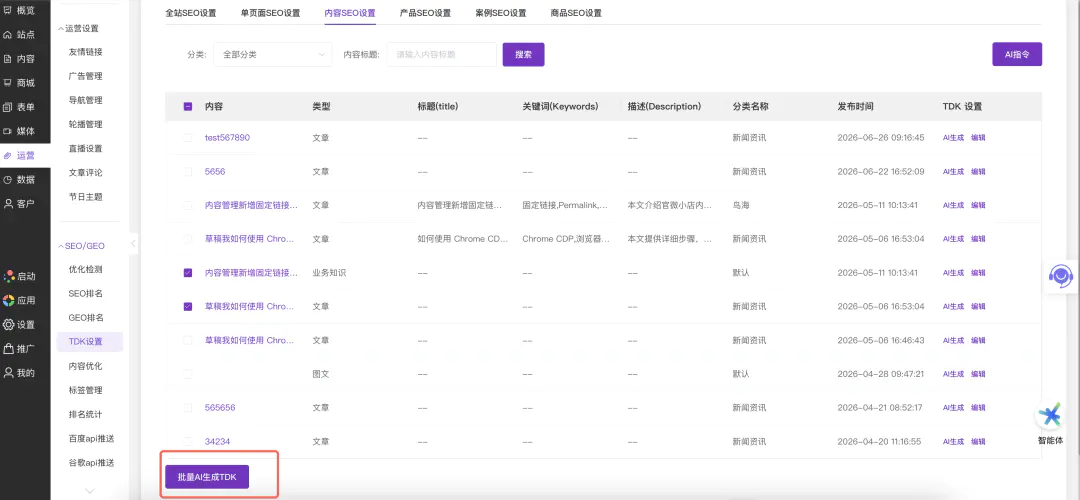
Task: Open 直播设置 in the submenu
Action: point(85,149)
